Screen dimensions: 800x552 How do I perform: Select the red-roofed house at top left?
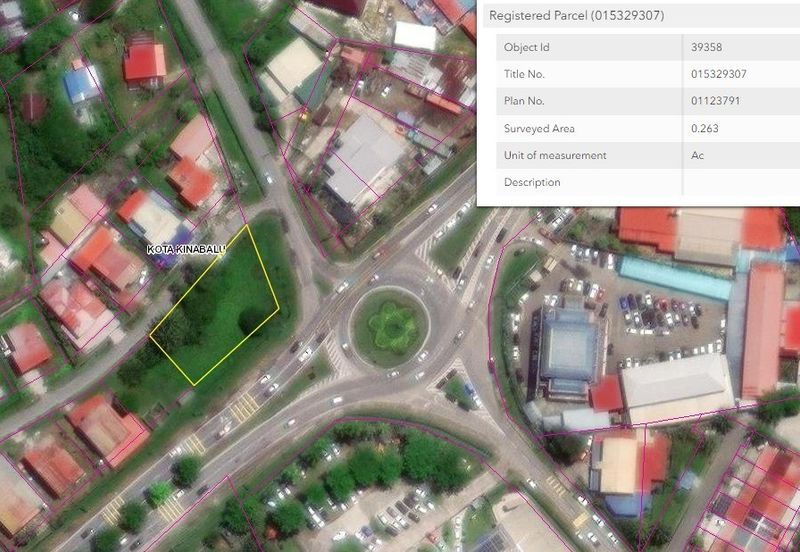tap(145, 62)
